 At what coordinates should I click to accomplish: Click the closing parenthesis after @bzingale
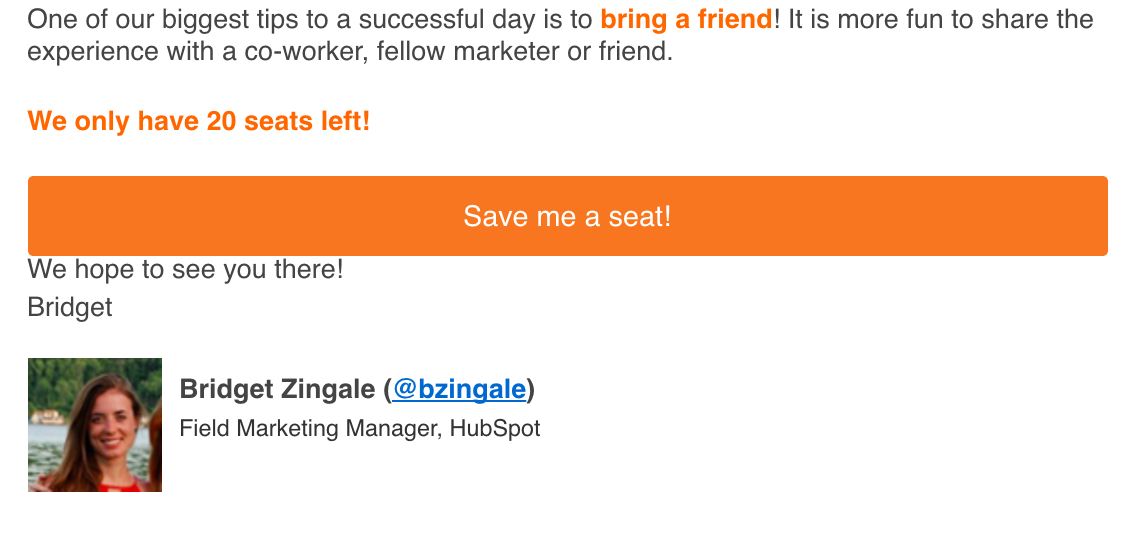[531, 389]
